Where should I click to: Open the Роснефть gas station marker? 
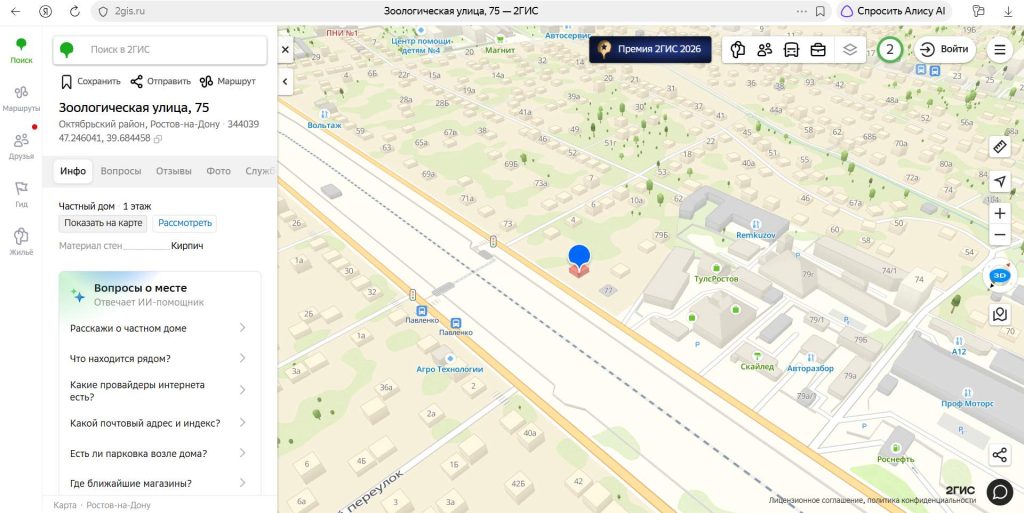coord(896,448)
